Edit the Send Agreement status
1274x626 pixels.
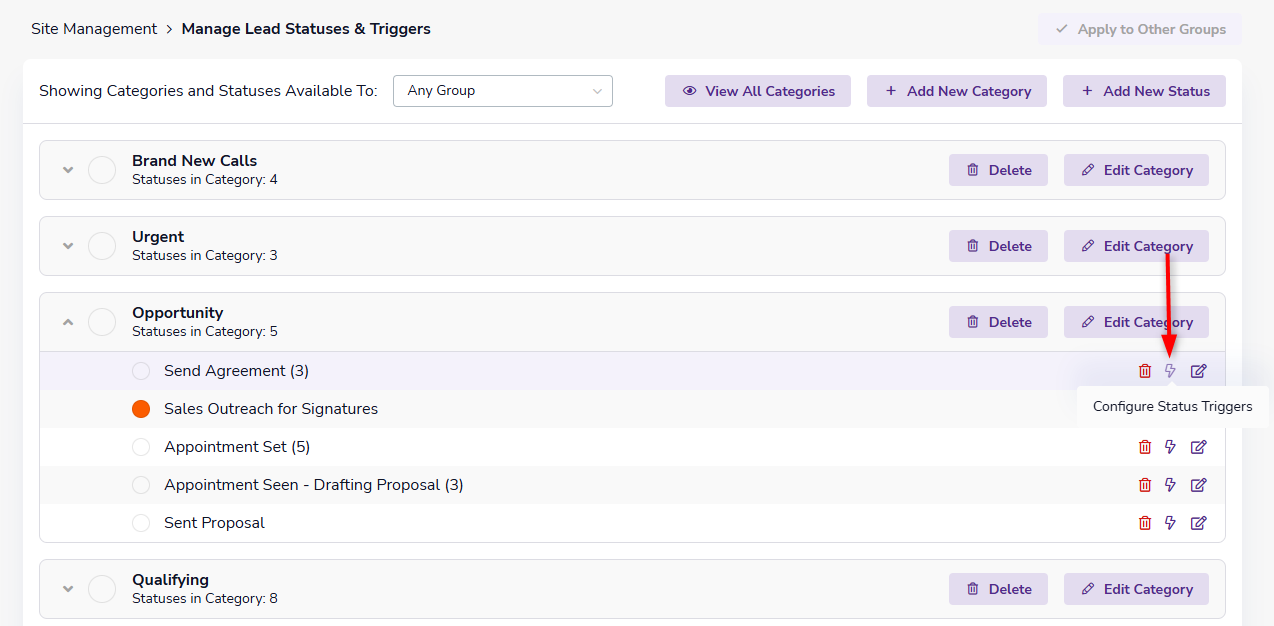click(x=1198, y=371)
